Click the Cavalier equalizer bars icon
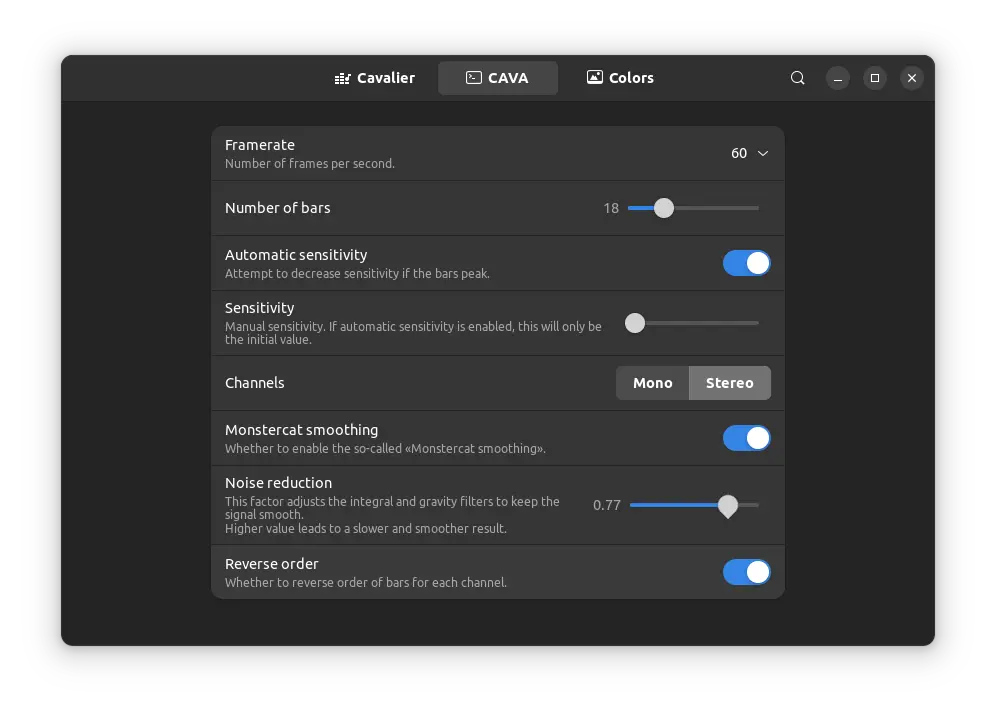 pyautogui.click(x=342, y=78)
